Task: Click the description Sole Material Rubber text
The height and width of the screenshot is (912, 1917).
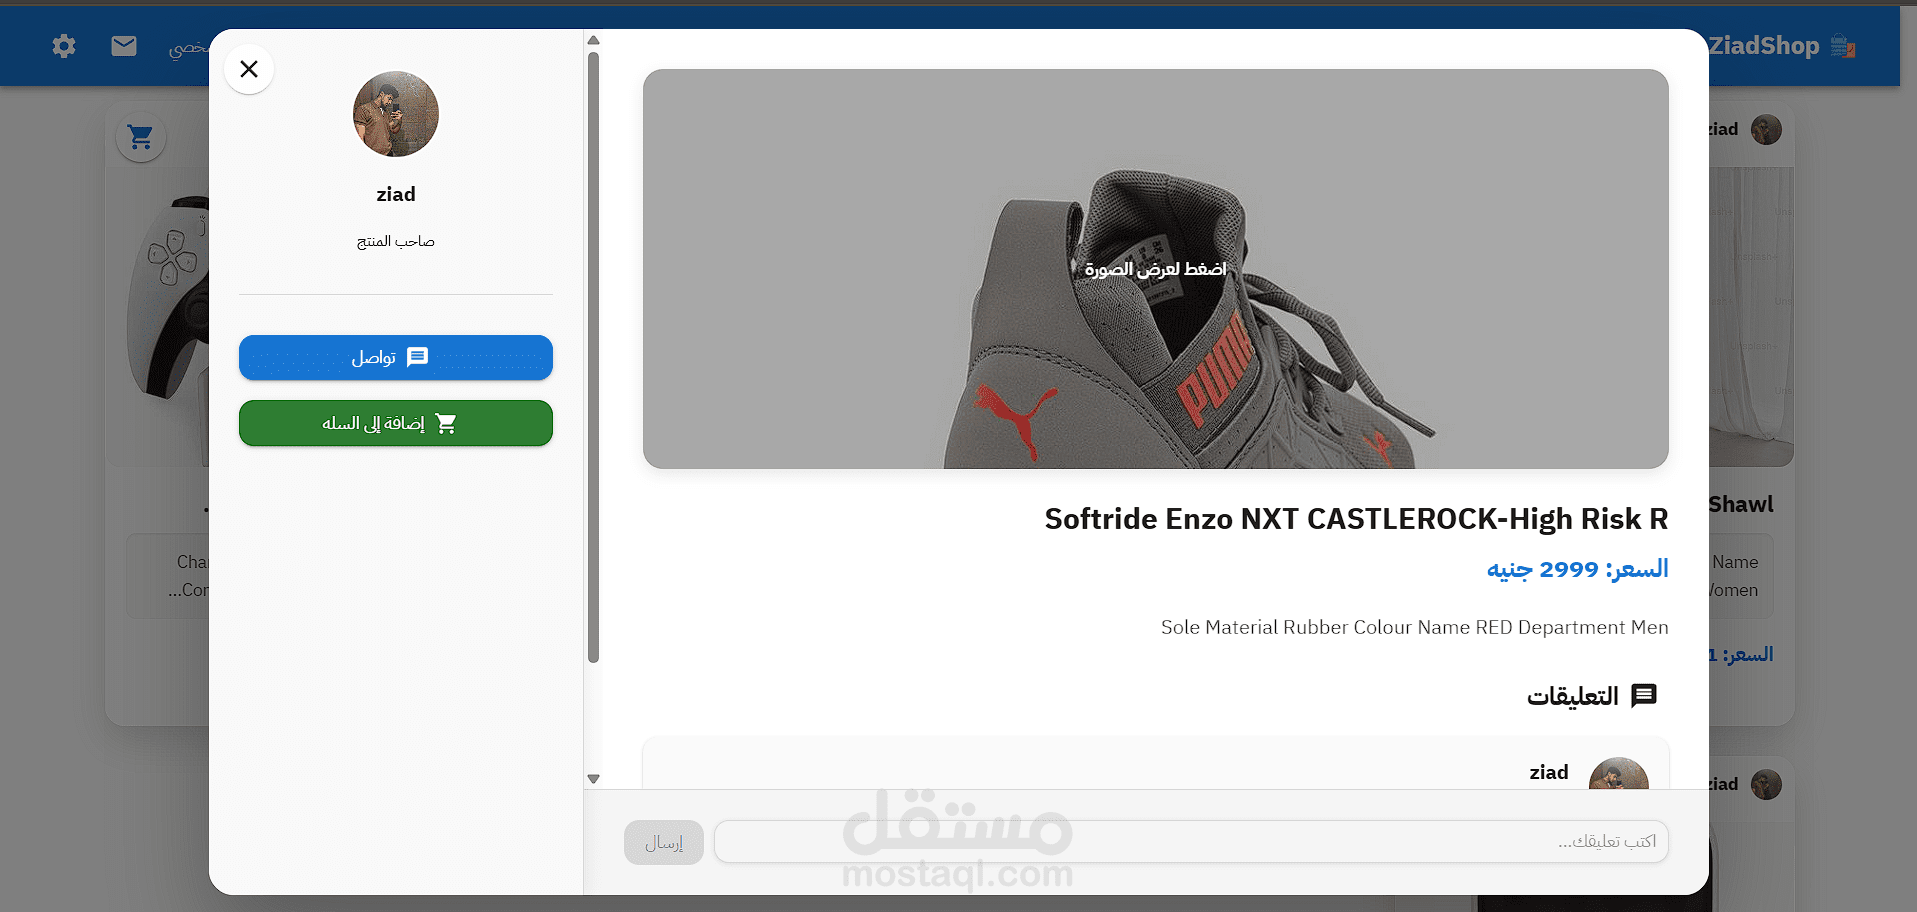Action: point(1414,627)
